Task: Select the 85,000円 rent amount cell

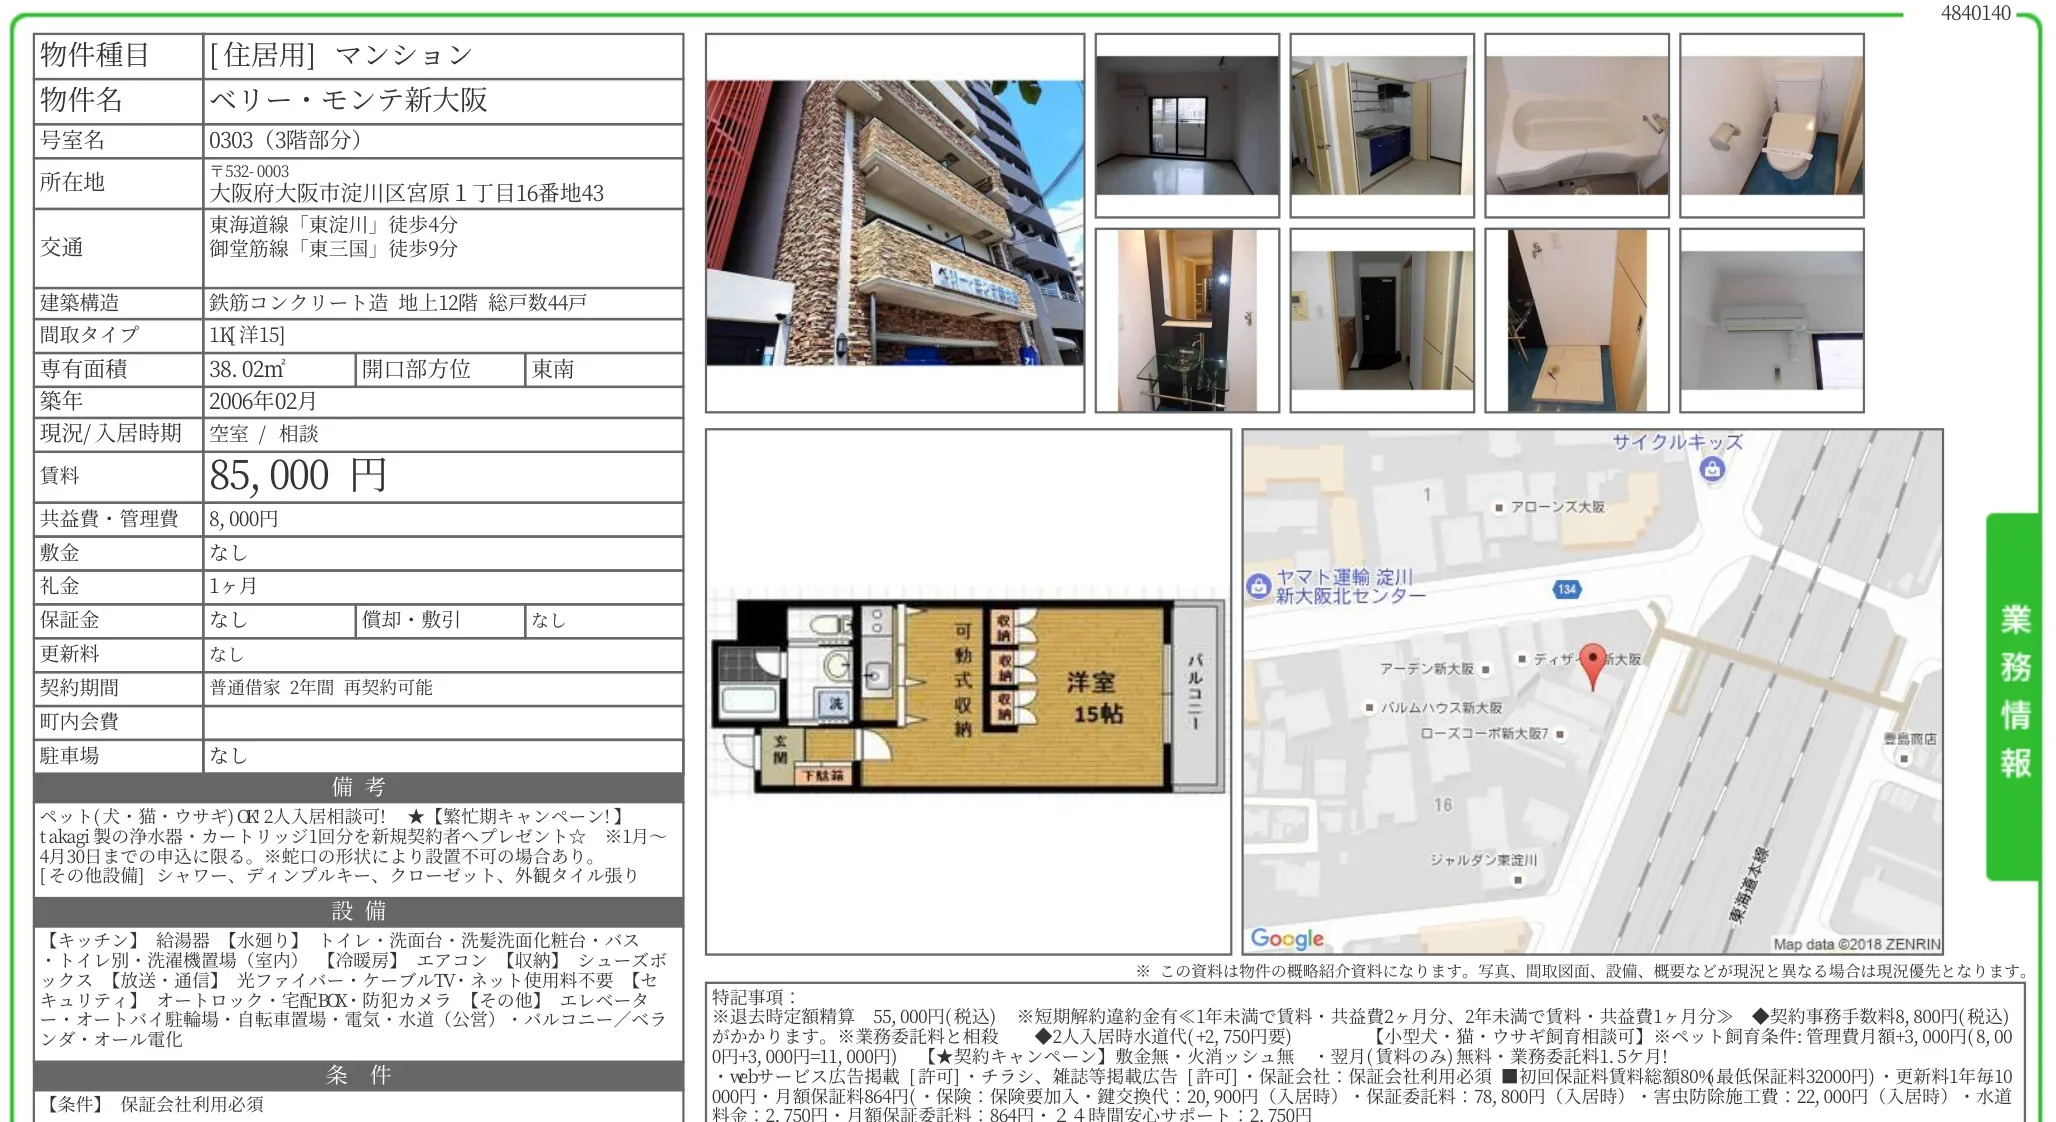Action: coord(295,476)
